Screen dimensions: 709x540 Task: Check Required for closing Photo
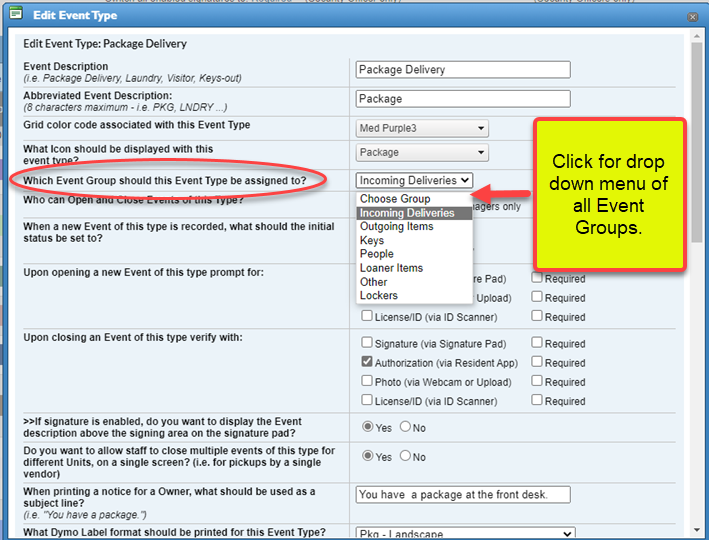[537, 381]
